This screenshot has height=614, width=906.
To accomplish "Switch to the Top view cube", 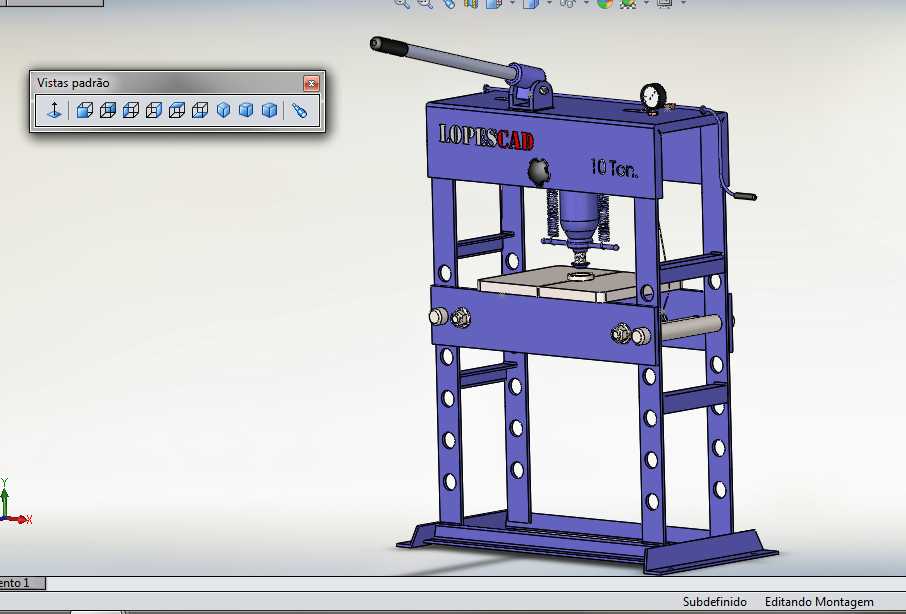I will pyautogui.click(x=177, y=110).
